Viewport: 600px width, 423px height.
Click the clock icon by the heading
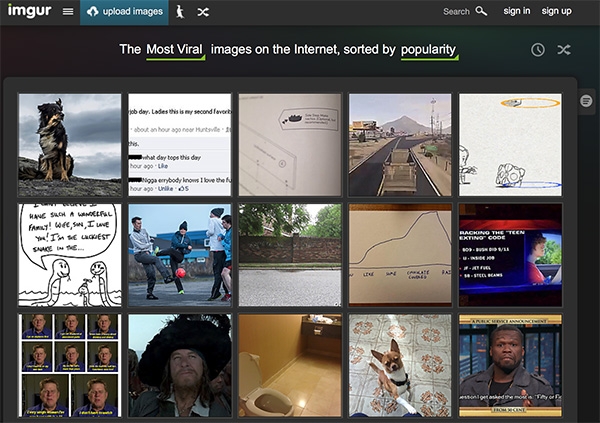point(538,50)
